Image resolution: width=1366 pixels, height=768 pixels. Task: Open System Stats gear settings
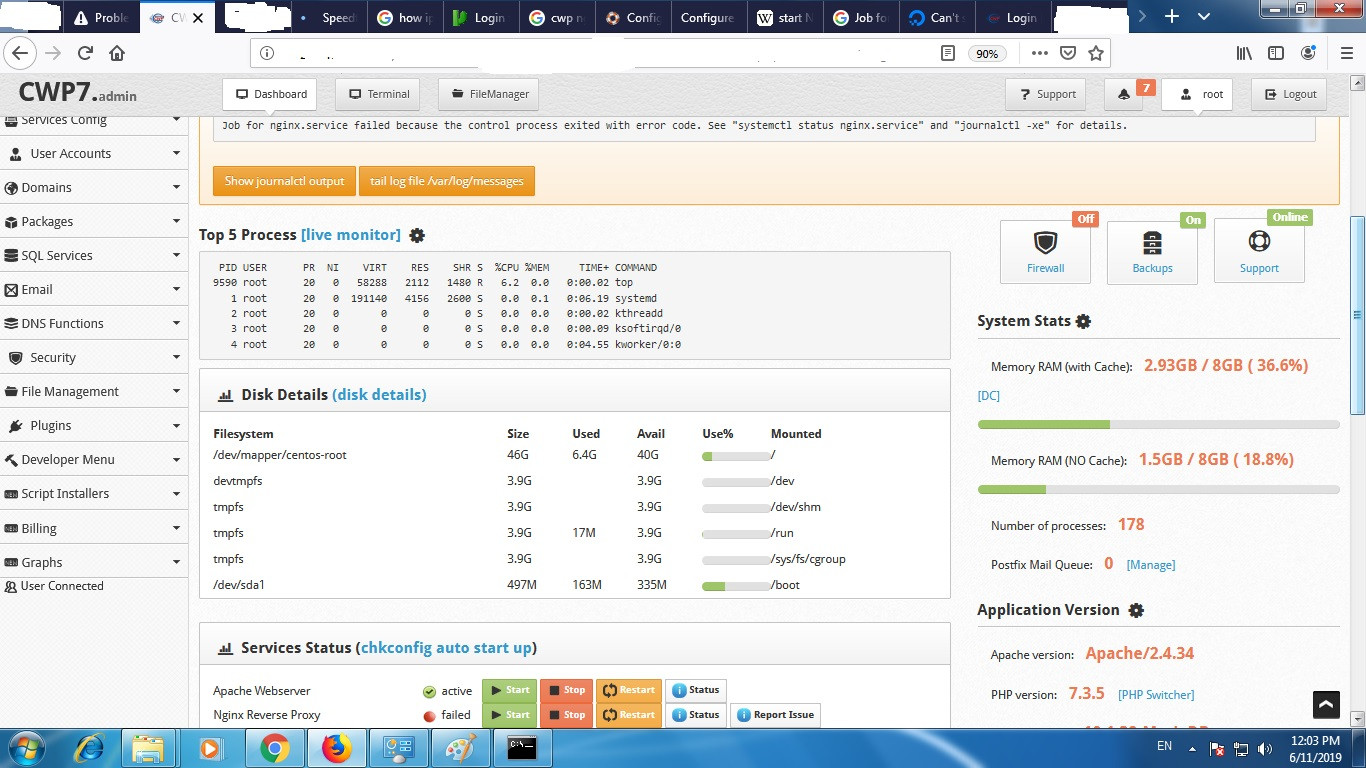pos(1083,321)
